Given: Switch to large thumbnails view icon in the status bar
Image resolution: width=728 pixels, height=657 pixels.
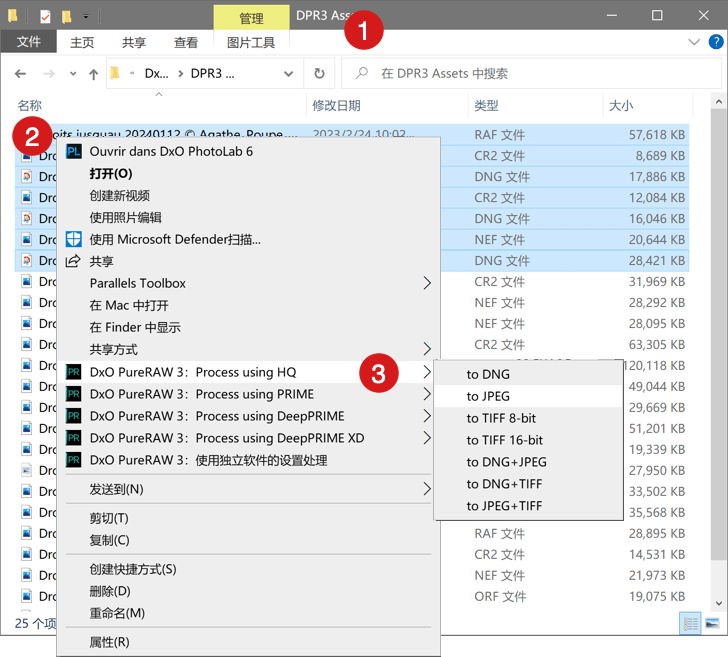Looking at the screenshot, I should [x=712, y=624].
